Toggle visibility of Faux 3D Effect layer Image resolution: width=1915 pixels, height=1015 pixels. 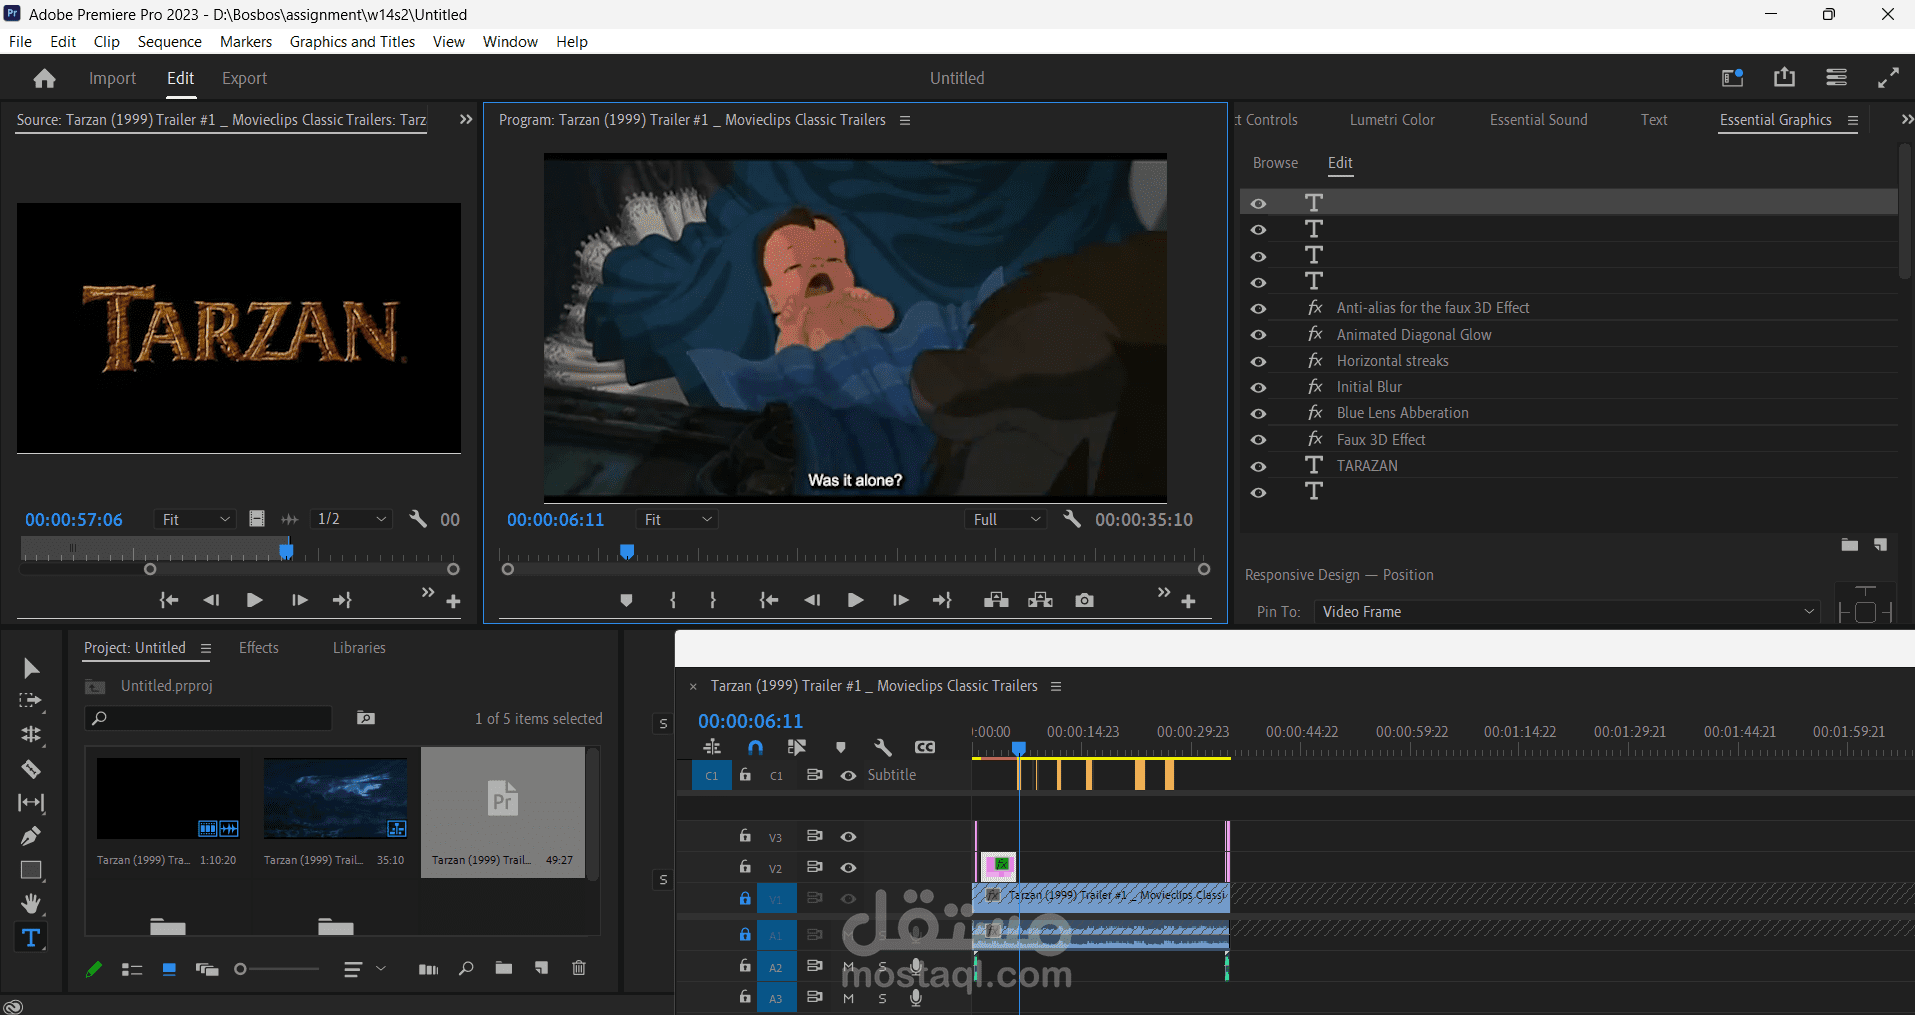point(1258,440)
